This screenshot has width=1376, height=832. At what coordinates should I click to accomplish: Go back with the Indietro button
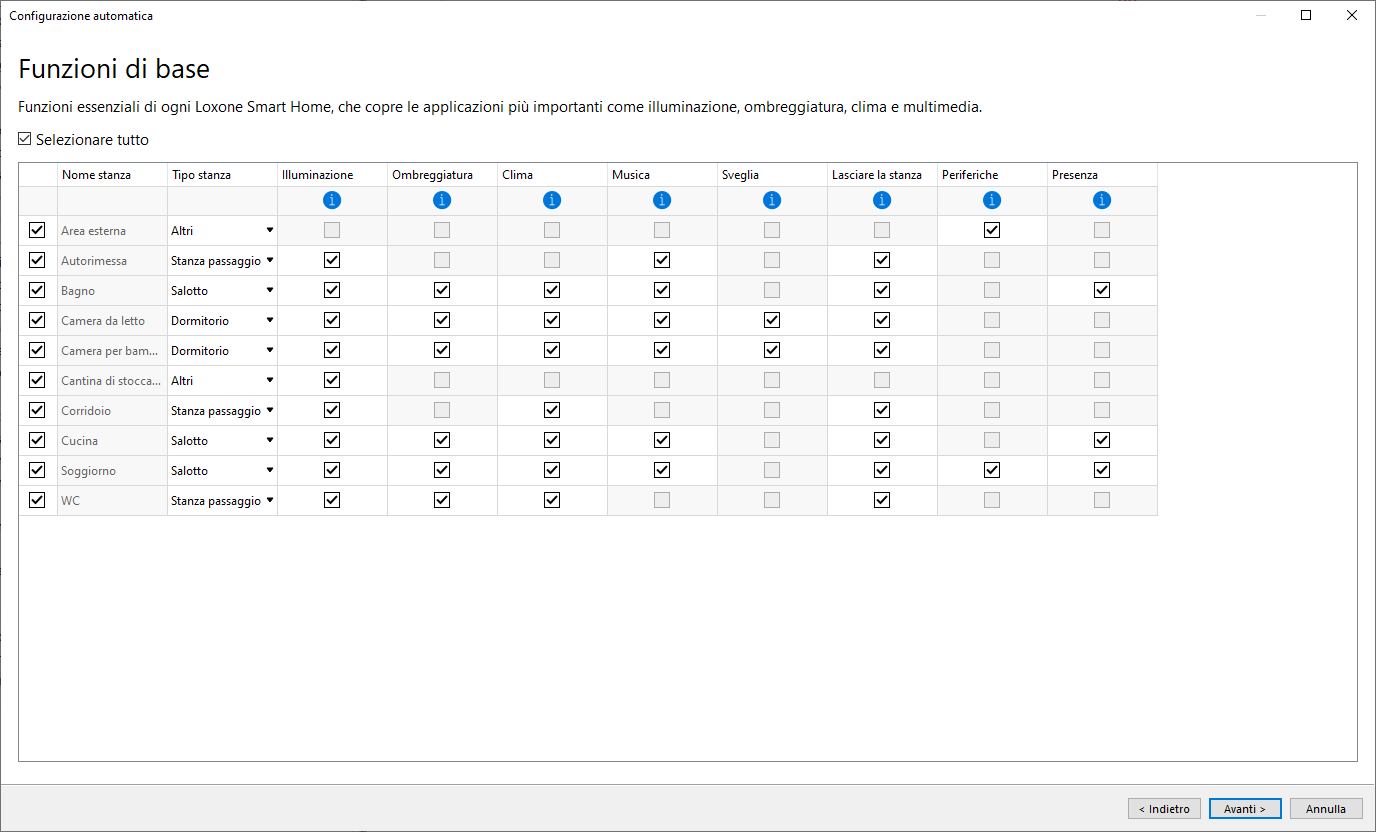(x=1164, y=809)
